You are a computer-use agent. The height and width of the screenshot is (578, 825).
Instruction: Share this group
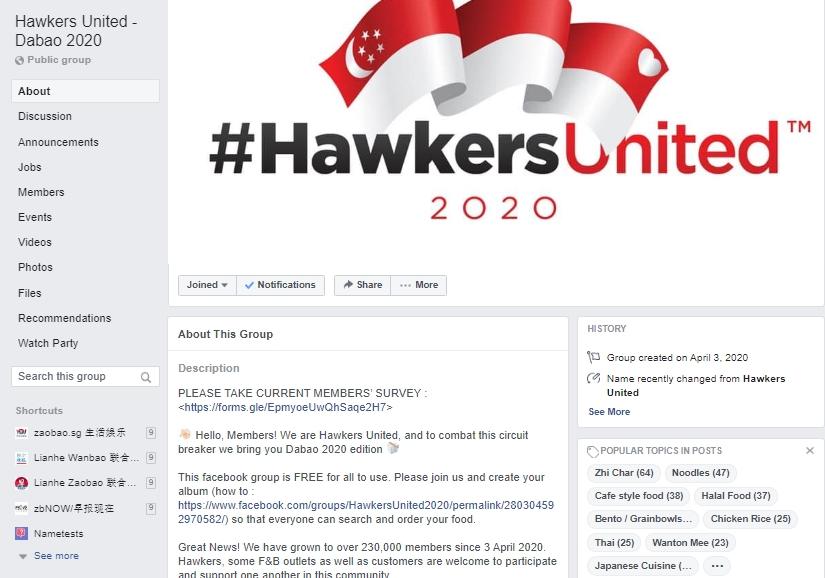(x=363, y=285)
